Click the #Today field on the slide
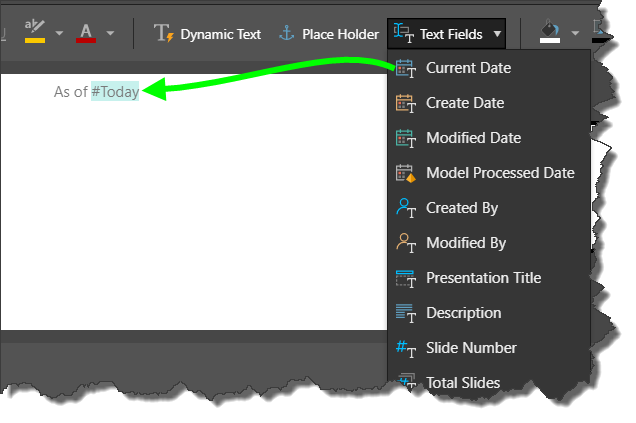Screen dimensions: 636x423 tap(115, 92)
